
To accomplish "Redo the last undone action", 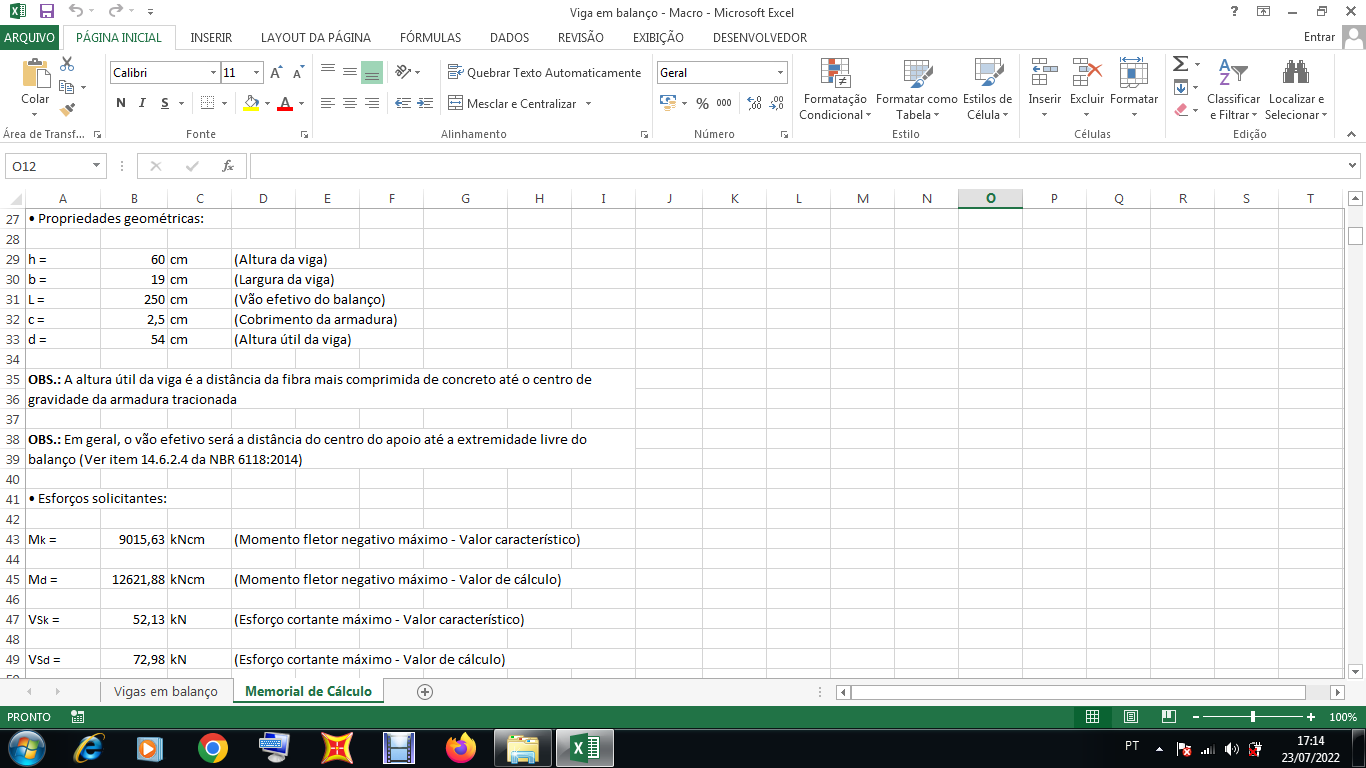I will (x=116, y=12).
